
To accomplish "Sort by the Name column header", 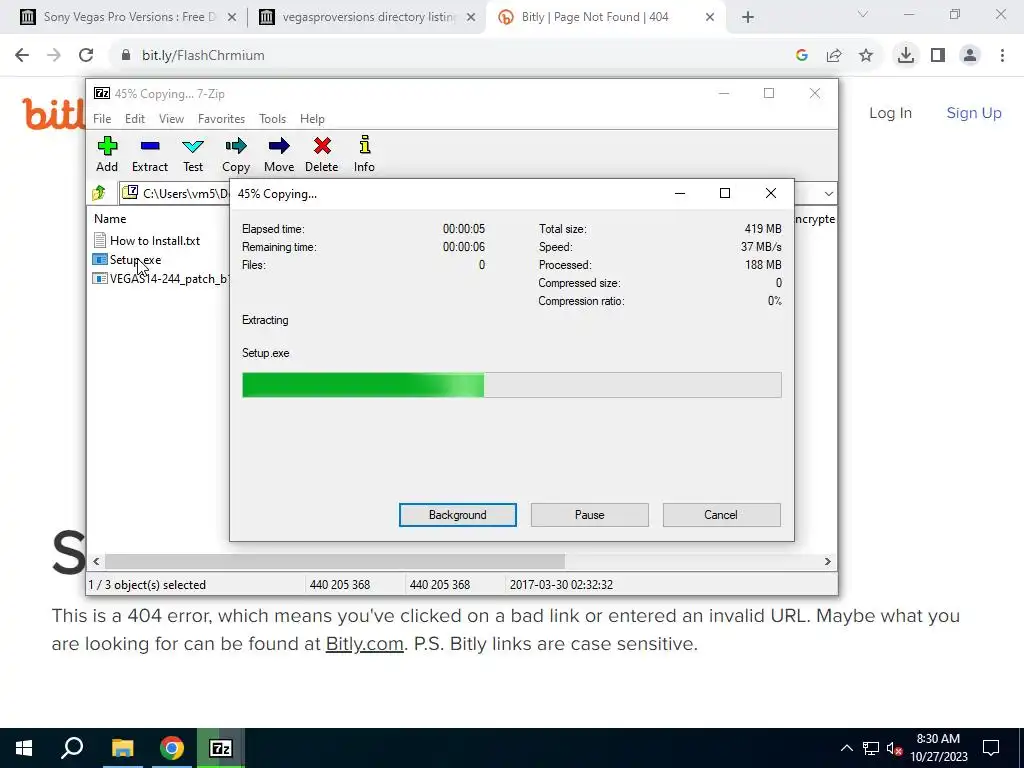I will [110, 219].
